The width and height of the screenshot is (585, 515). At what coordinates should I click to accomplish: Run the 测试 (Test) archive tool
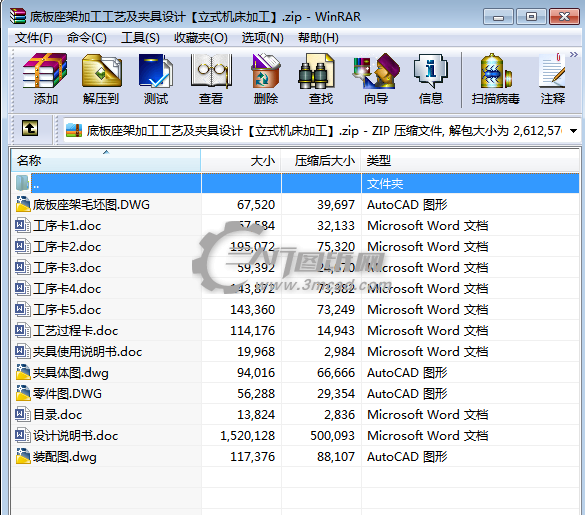point(156,79)
